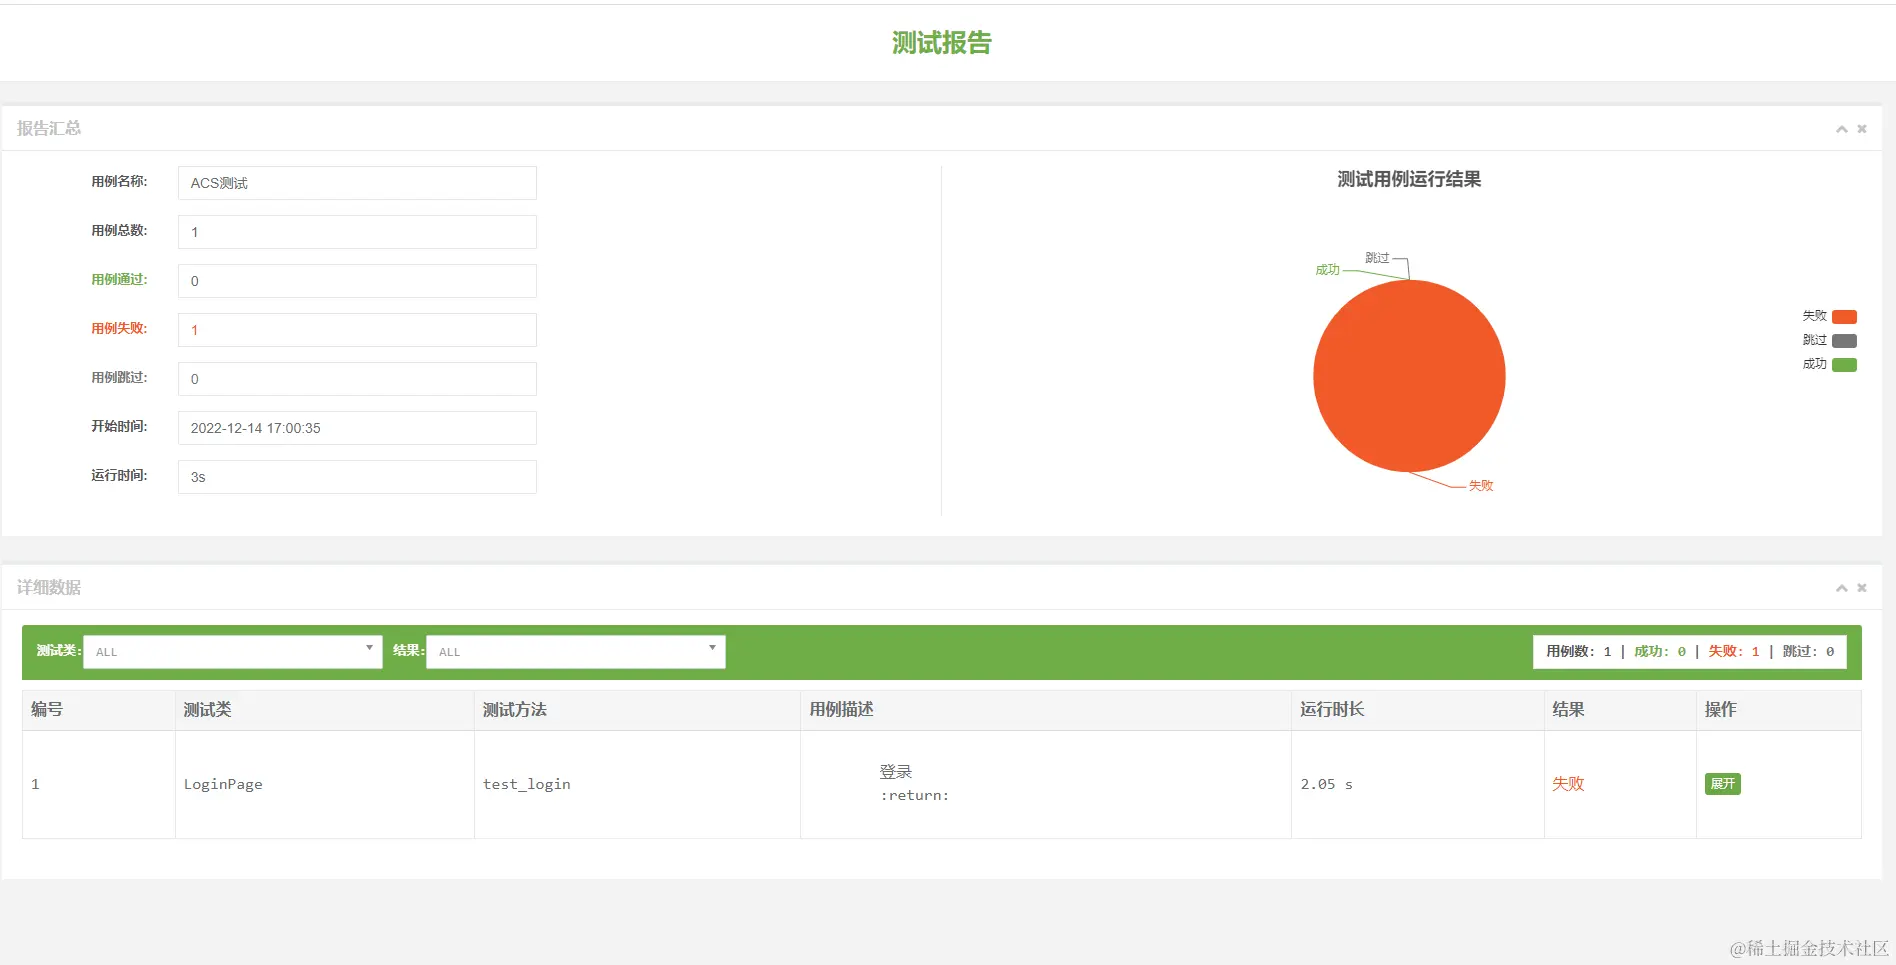Screen dimensions: 1896x965
Task: Click the 用例名称 field showing ACS测试
Action: 357,183
